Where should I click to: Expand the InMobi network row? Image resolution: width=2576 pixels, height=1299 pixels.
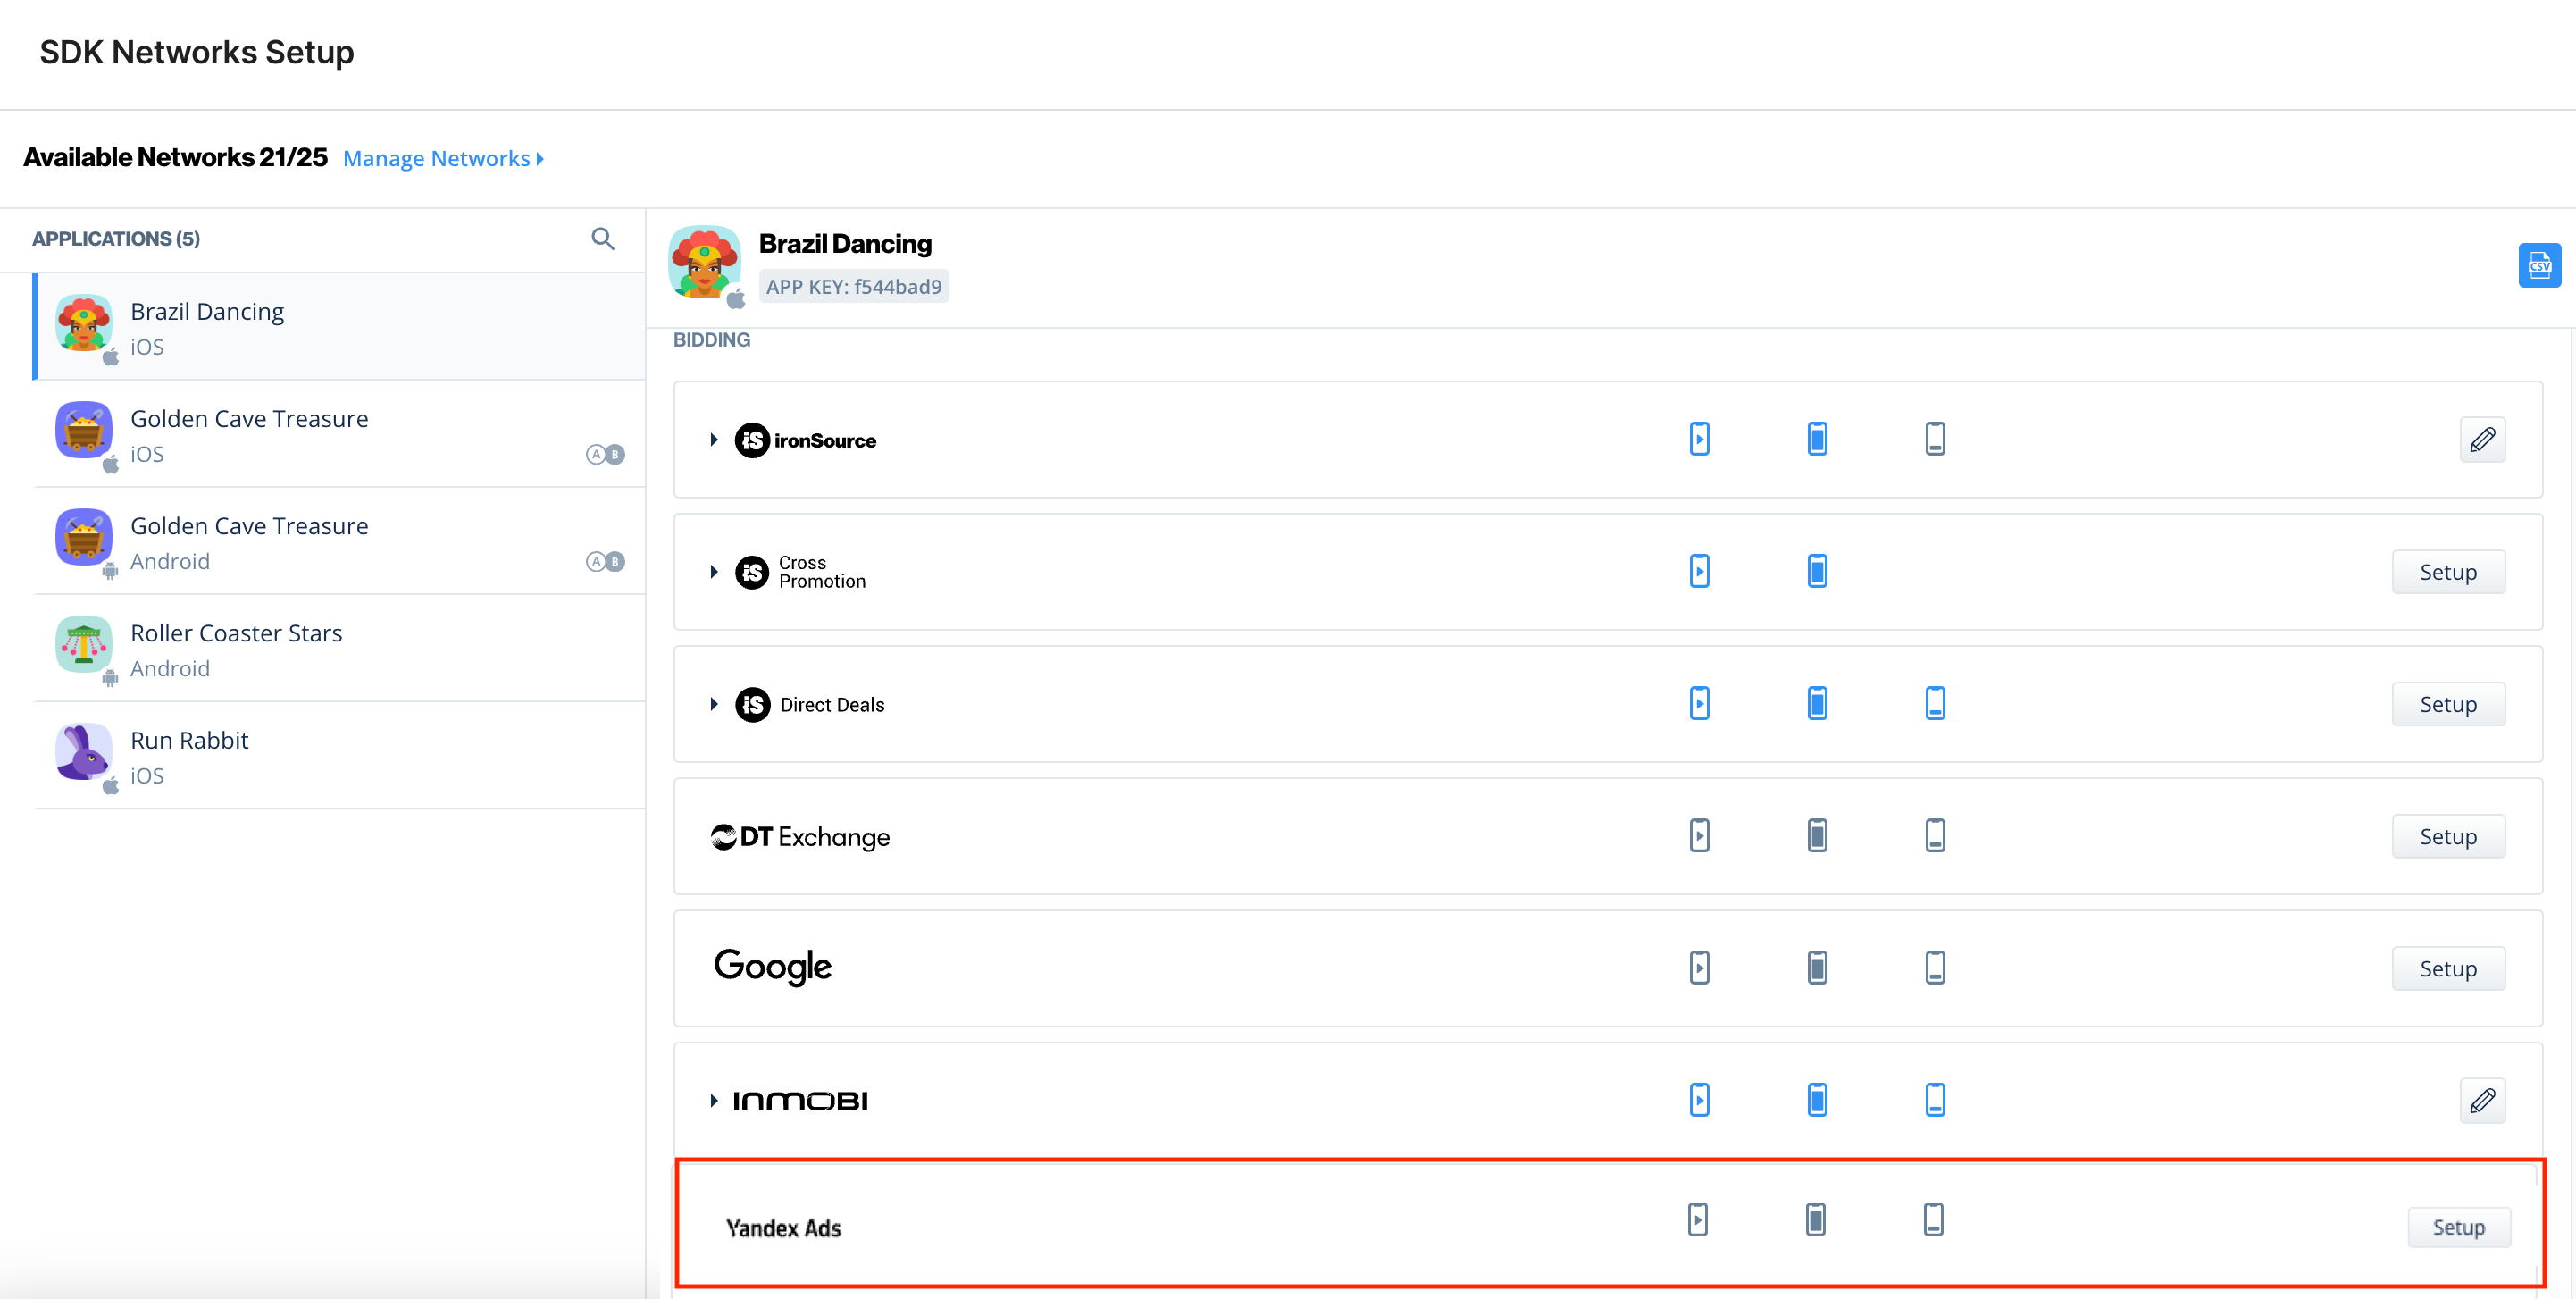pos(714,1100)
